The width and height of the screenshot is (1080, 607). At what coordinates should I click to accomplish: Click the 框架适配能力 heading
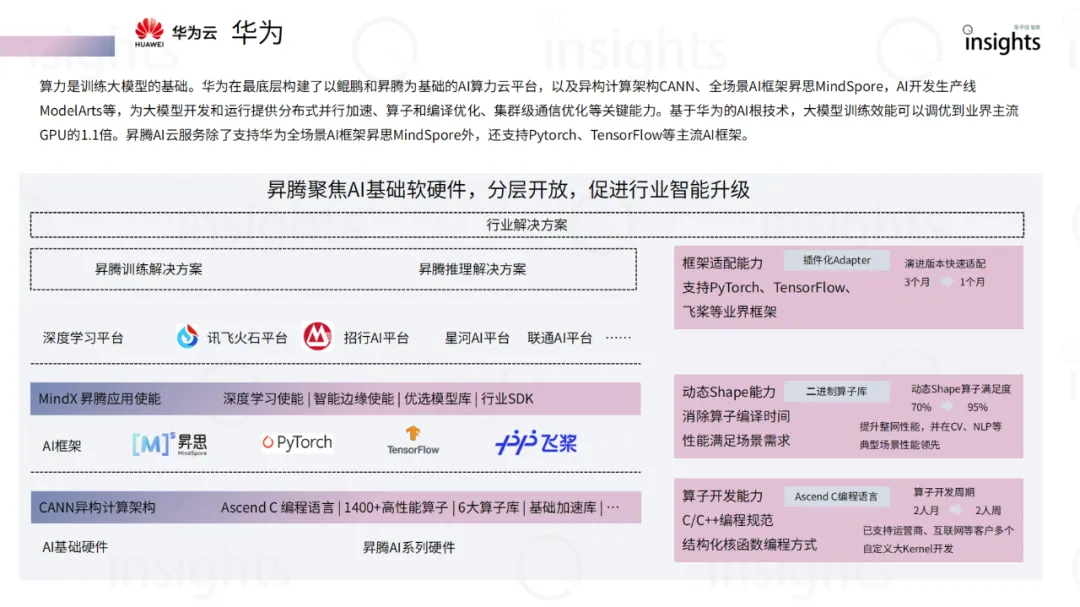click(723, 263)
